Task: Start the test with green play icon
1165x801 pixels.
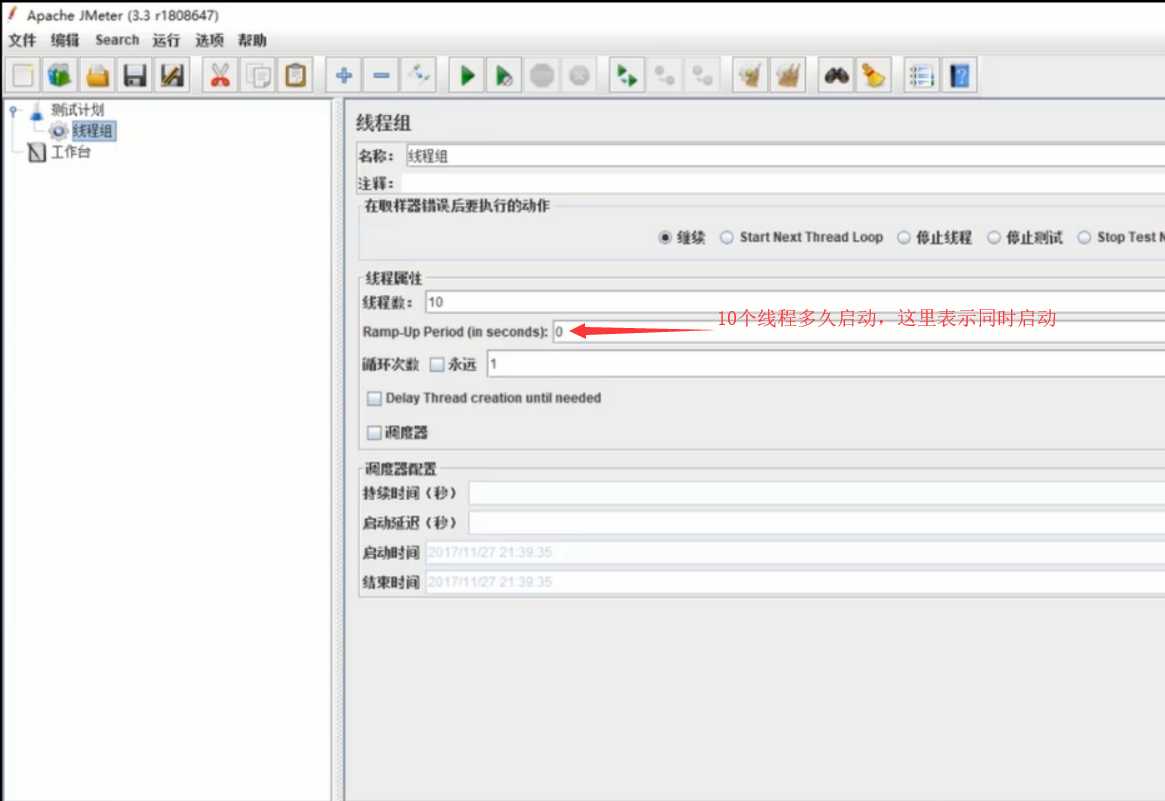Action: click(467, 75)
